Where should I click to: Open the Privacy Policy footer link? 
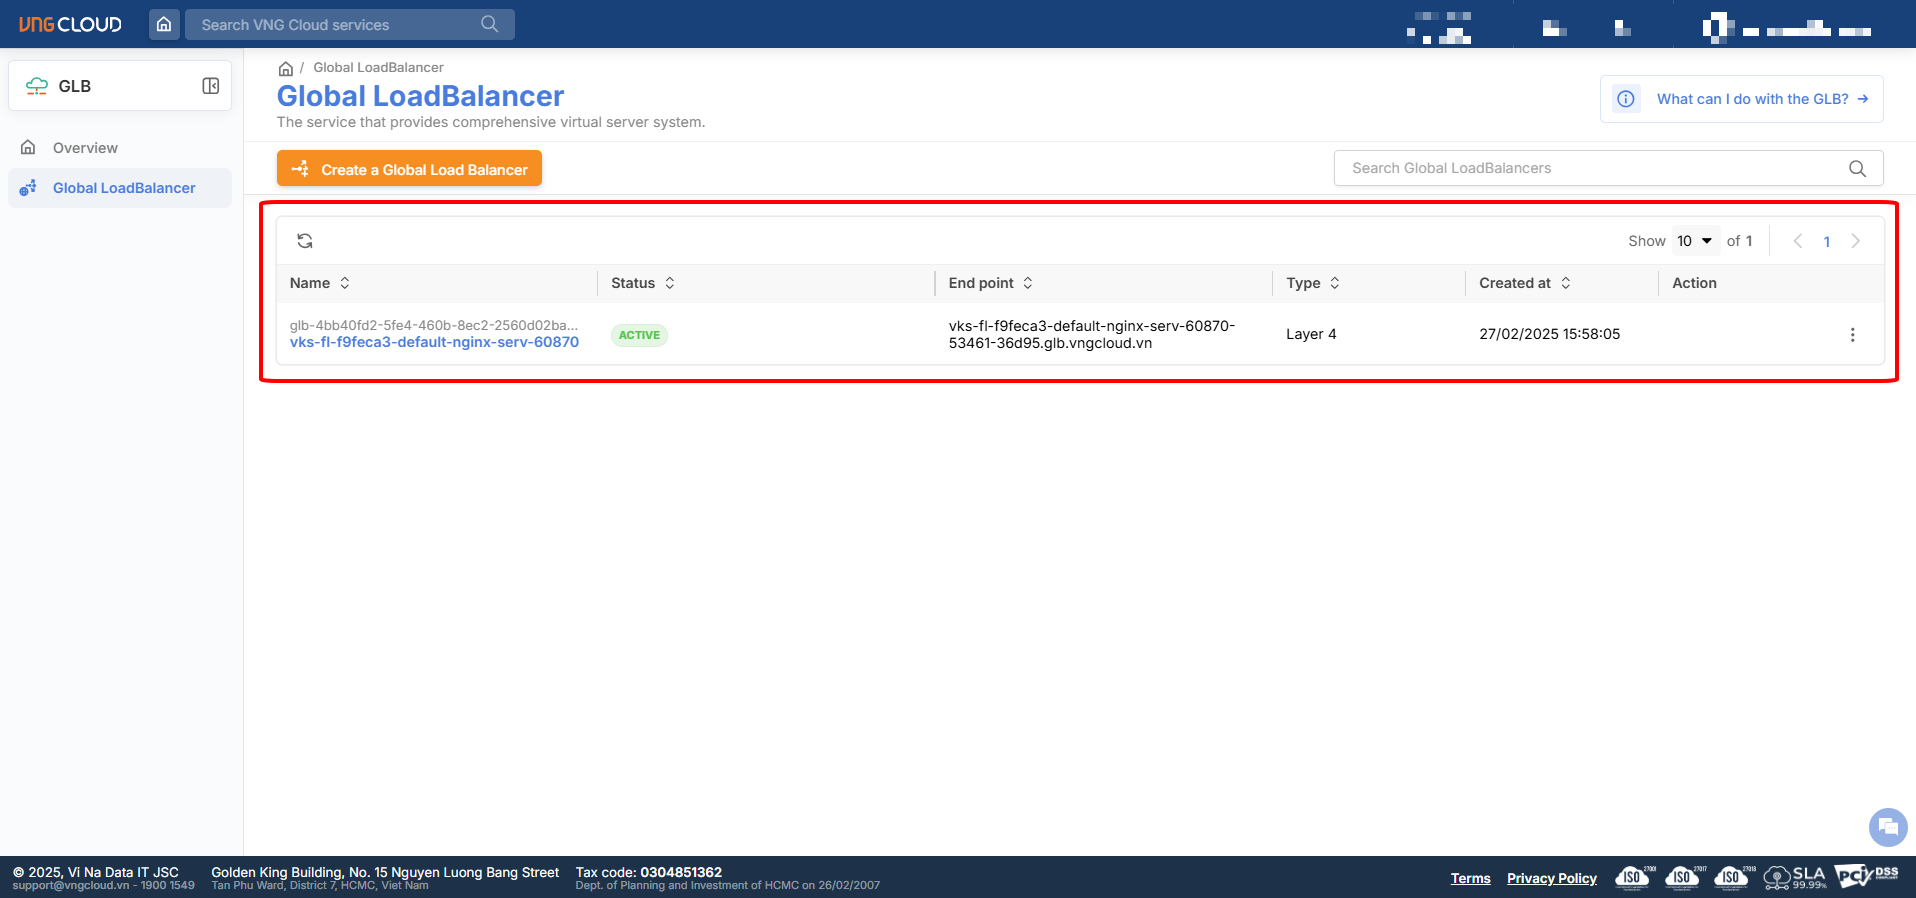pyautogui.click(x=1551, y=878)
